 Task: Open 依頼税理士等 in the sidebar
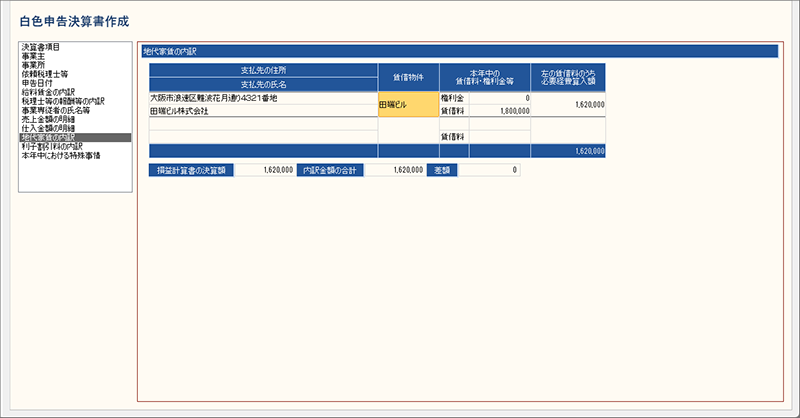[x=44, y=74]
